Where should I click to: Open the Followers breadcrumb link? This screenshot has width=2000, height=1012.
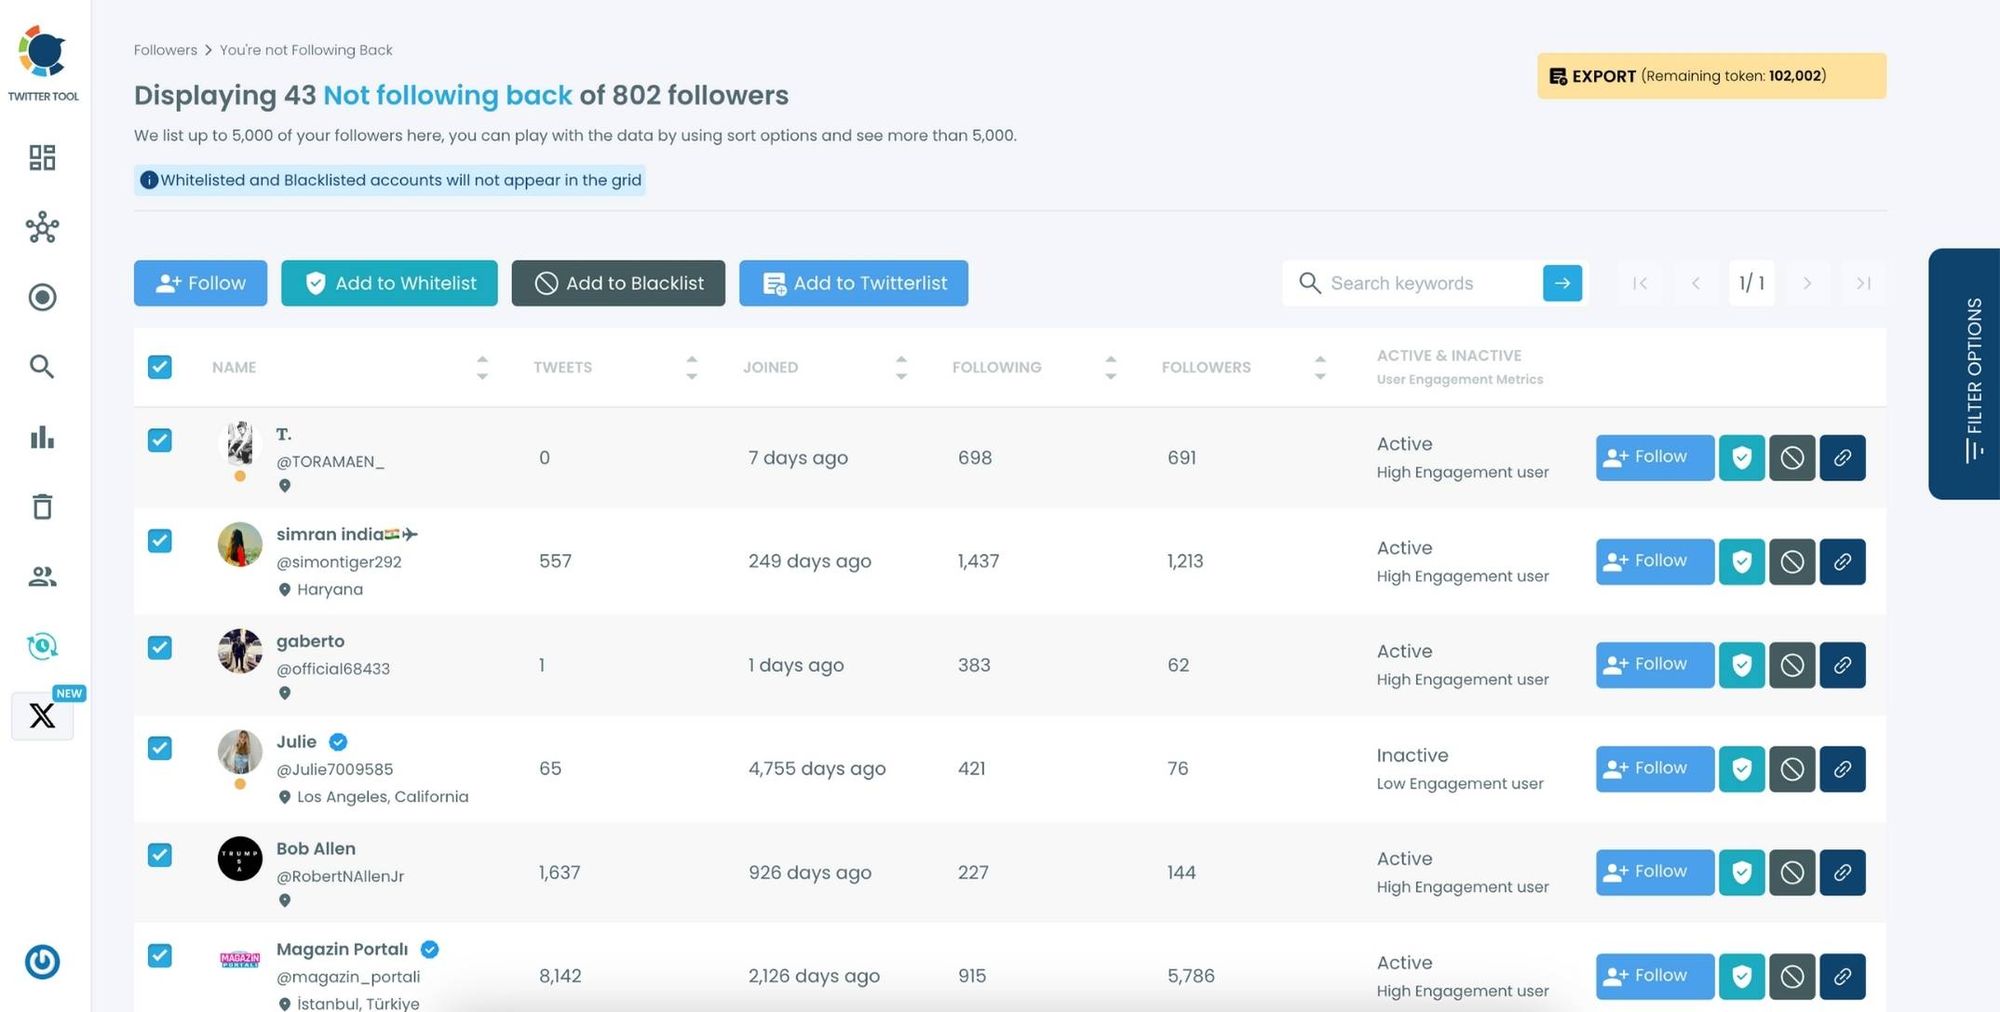(165, 49)
